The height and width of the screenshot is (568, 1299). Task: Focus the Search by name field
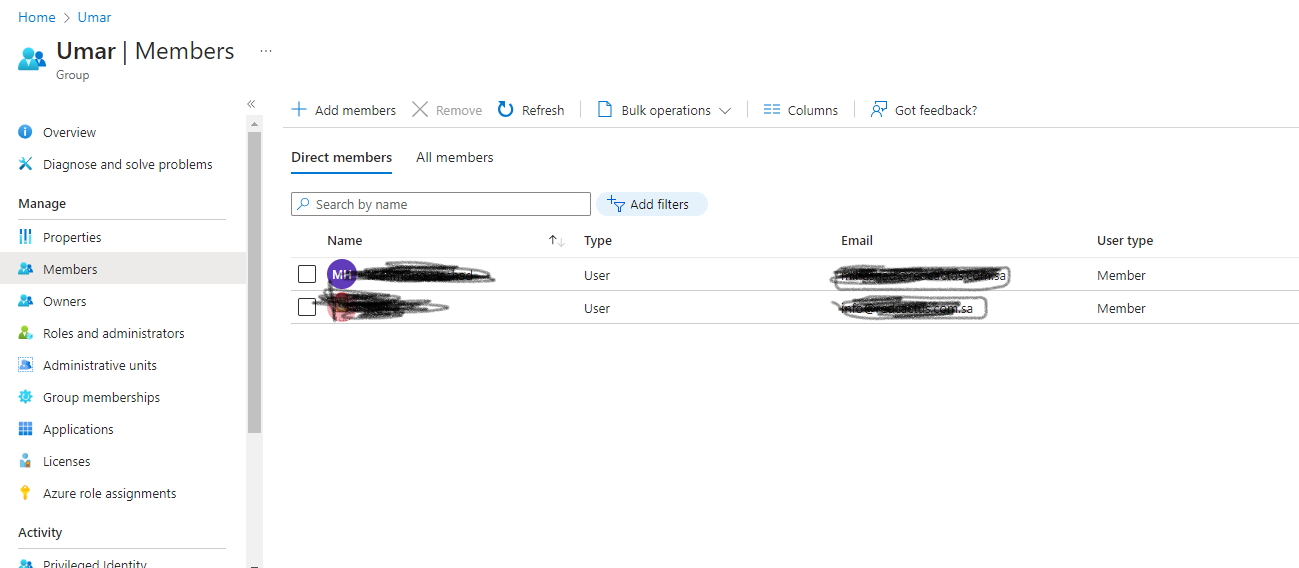click(441, 204)
